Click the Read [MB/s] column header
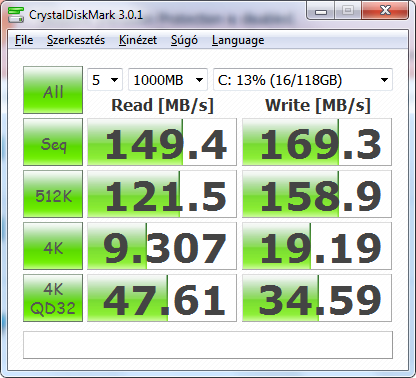 click(162, 105)
